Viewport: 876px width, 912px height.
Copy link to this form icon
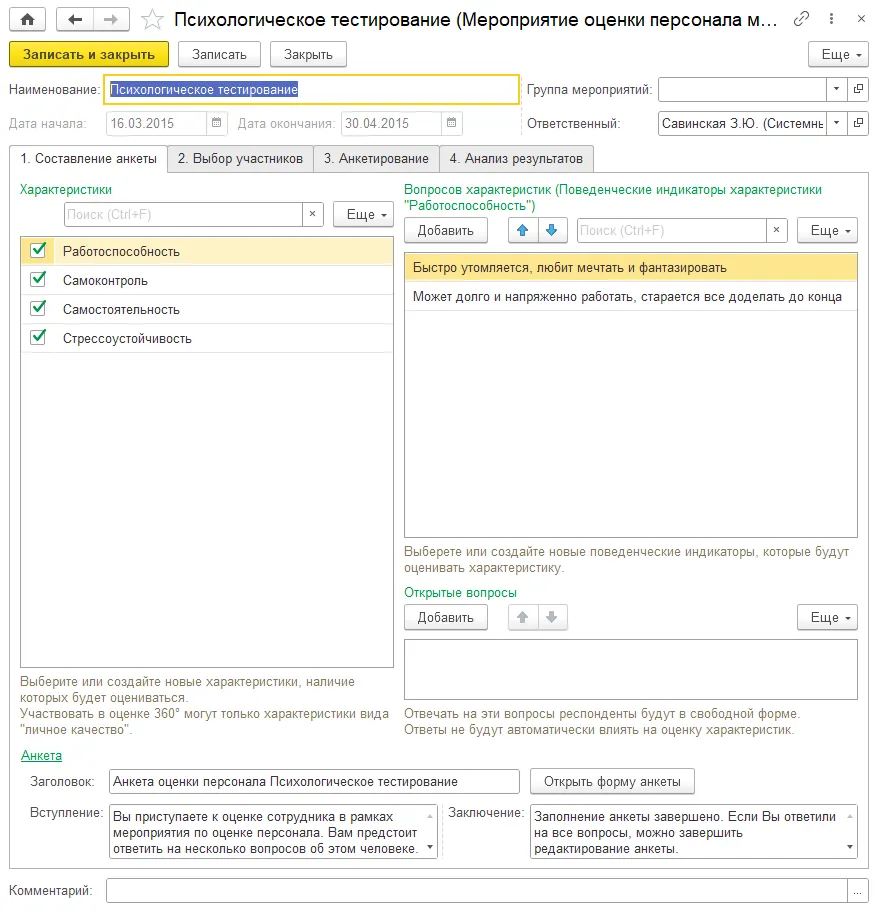pyautogui.click(x=801, y=19)
